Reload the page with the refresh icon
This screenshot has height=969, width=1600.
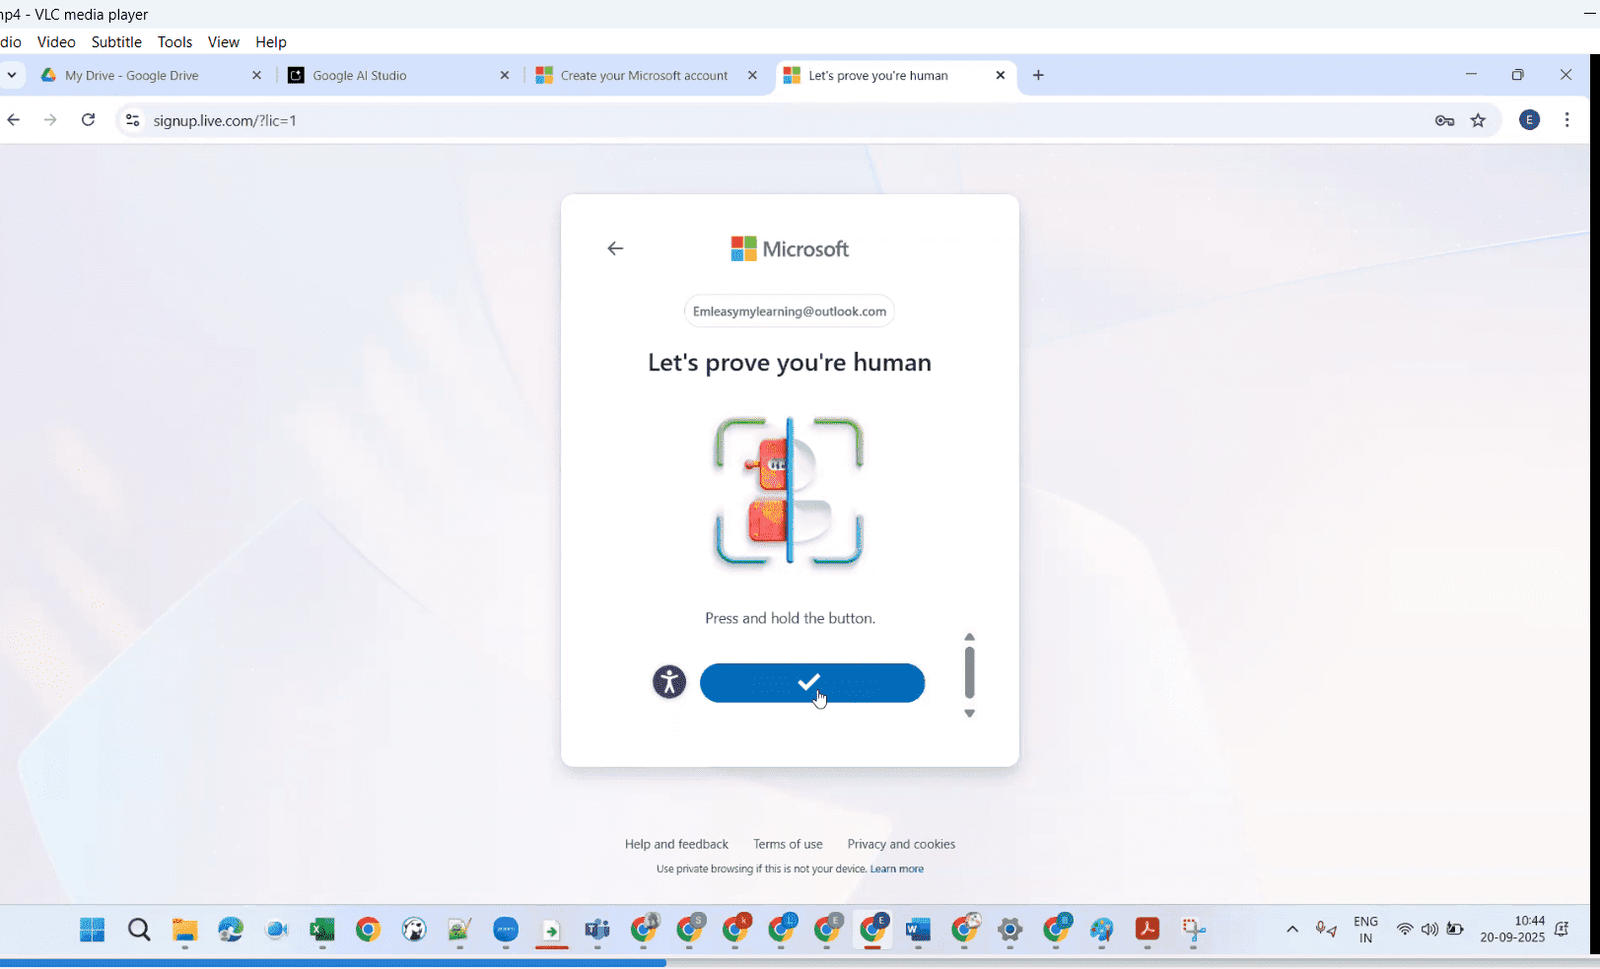88,120
